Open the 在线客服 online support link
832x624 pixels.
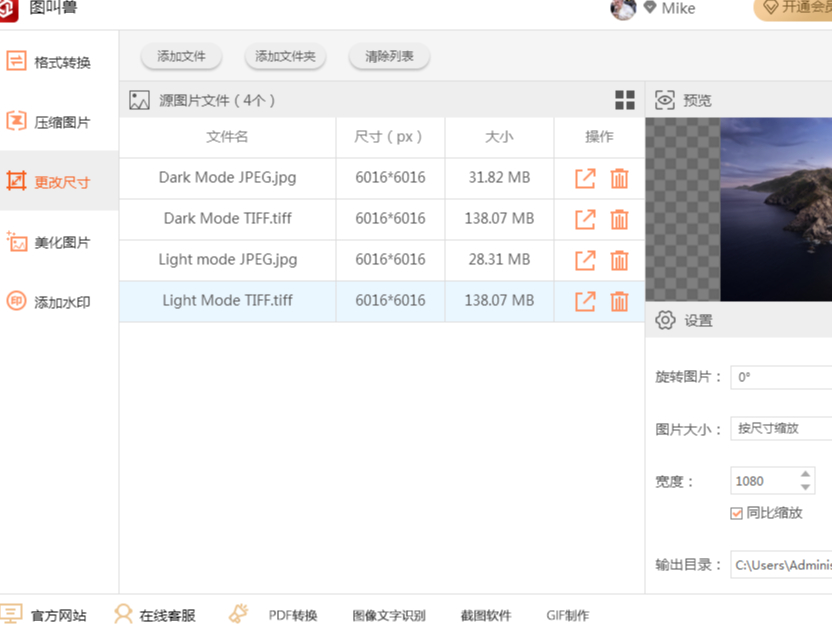(167, 615)
